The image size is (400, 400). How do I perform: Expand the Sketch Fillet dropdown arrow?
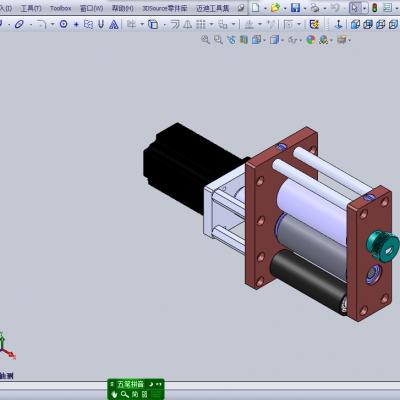tap(52, 24)
